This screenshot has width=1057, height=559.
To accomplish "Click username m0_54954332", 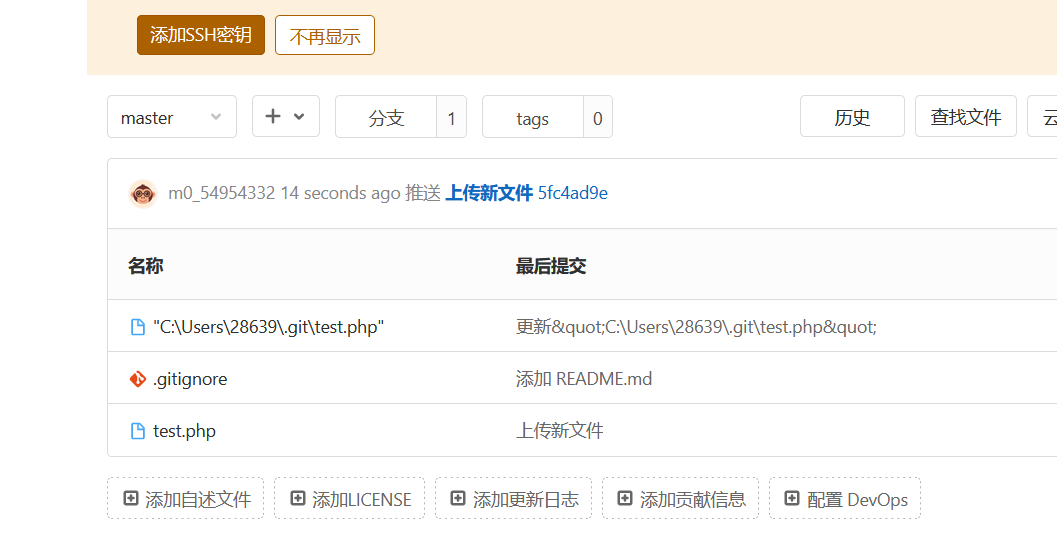I will [x=222, y=194].
